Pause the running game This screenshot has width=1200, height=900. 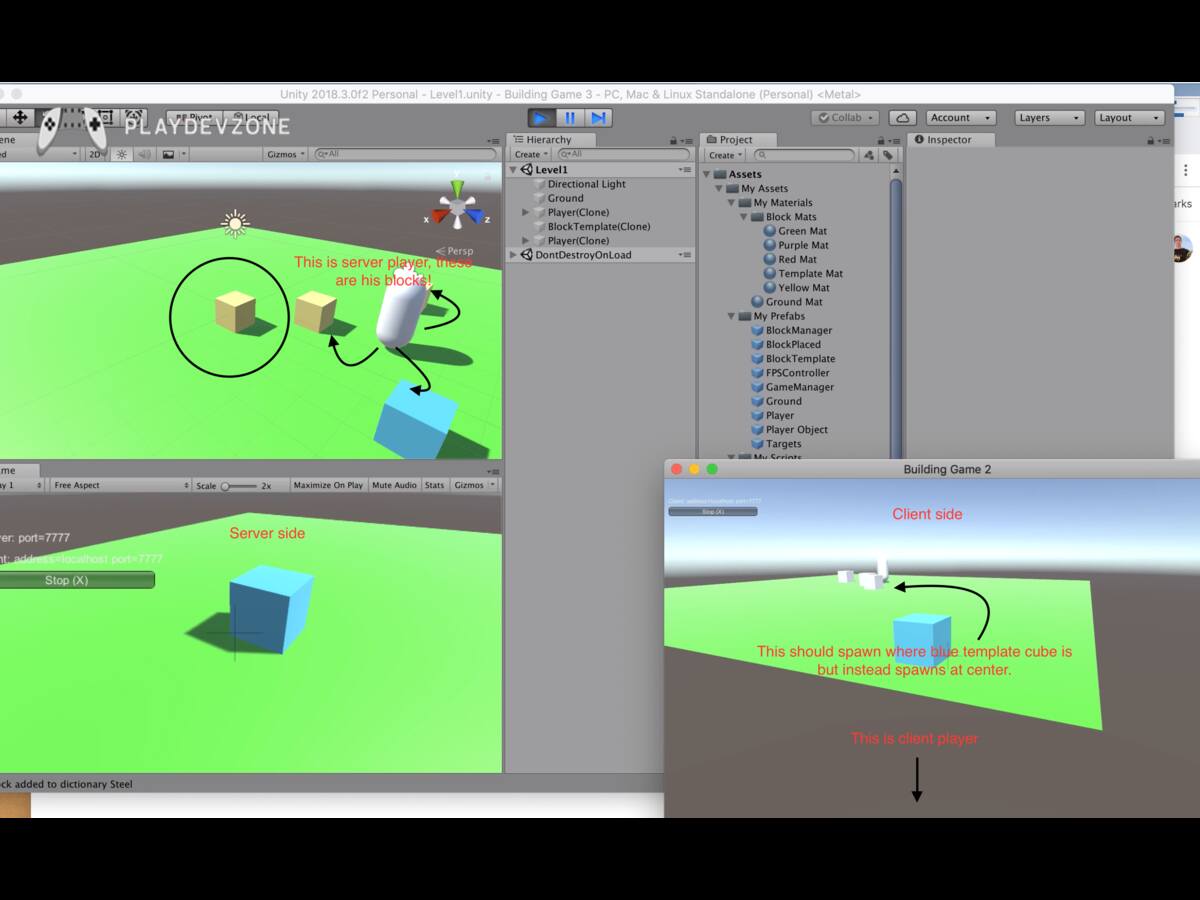pyautogui.click(x=569, y=118)
